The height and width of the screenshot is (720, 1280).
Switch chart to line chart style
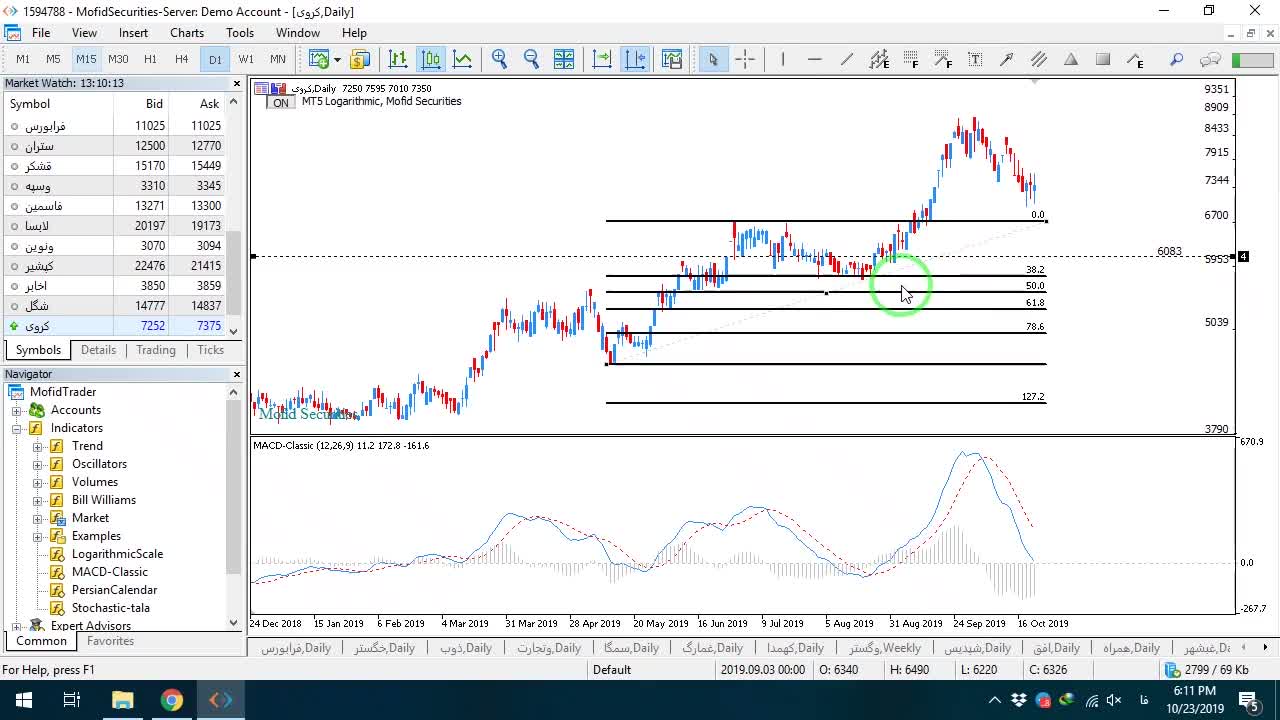(463, 59)
